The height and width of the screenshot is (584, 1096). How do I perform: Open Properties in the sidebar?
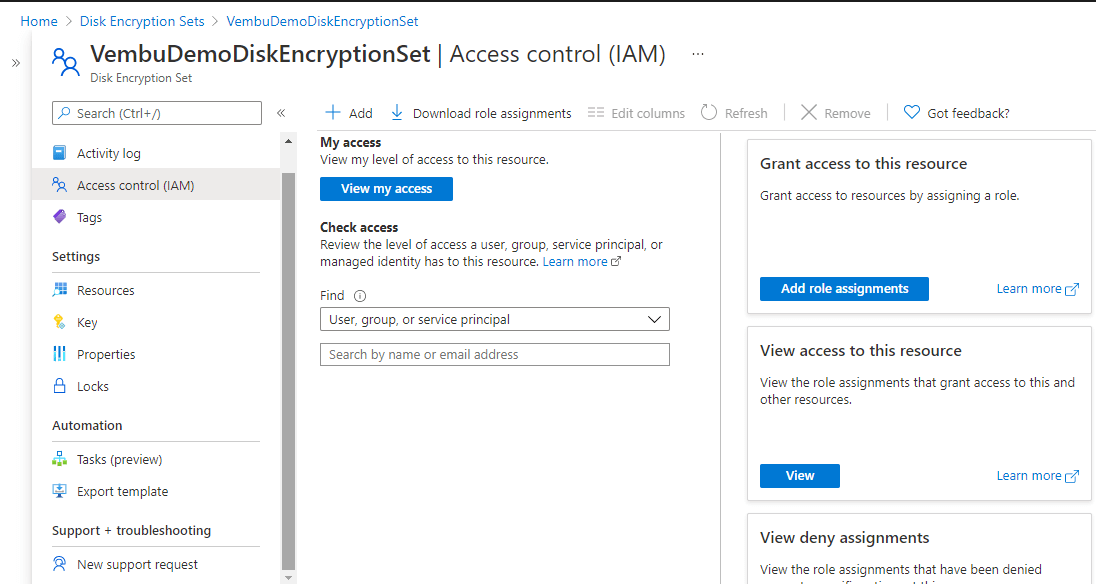[106, 354]
